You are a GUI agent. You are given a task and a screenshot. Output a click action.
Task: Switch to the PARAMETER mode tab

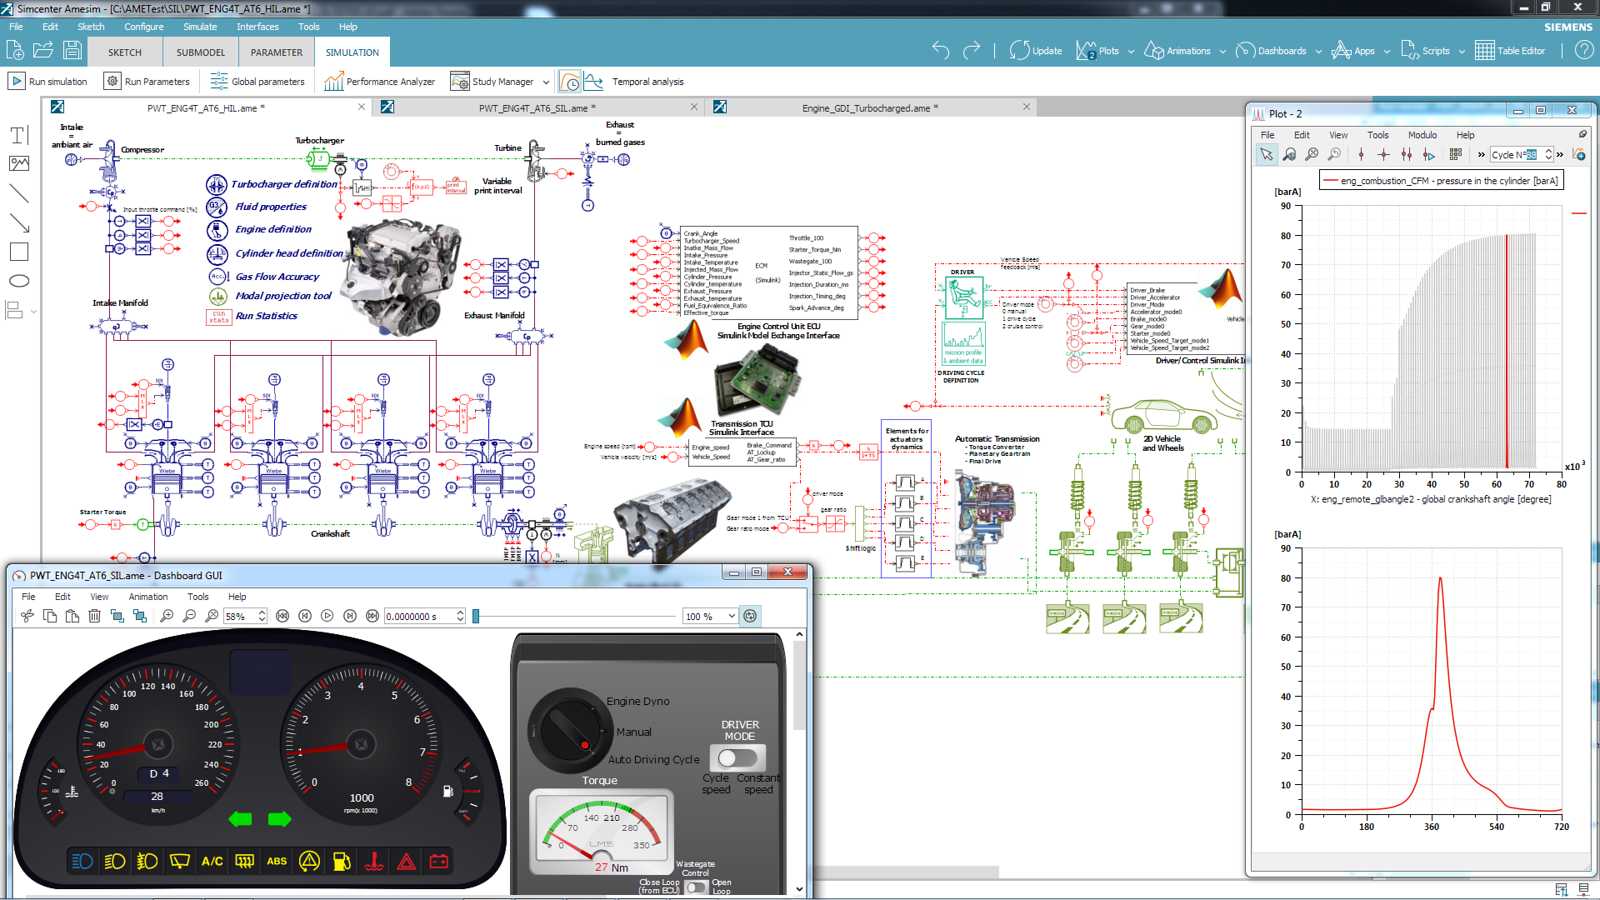277,52
